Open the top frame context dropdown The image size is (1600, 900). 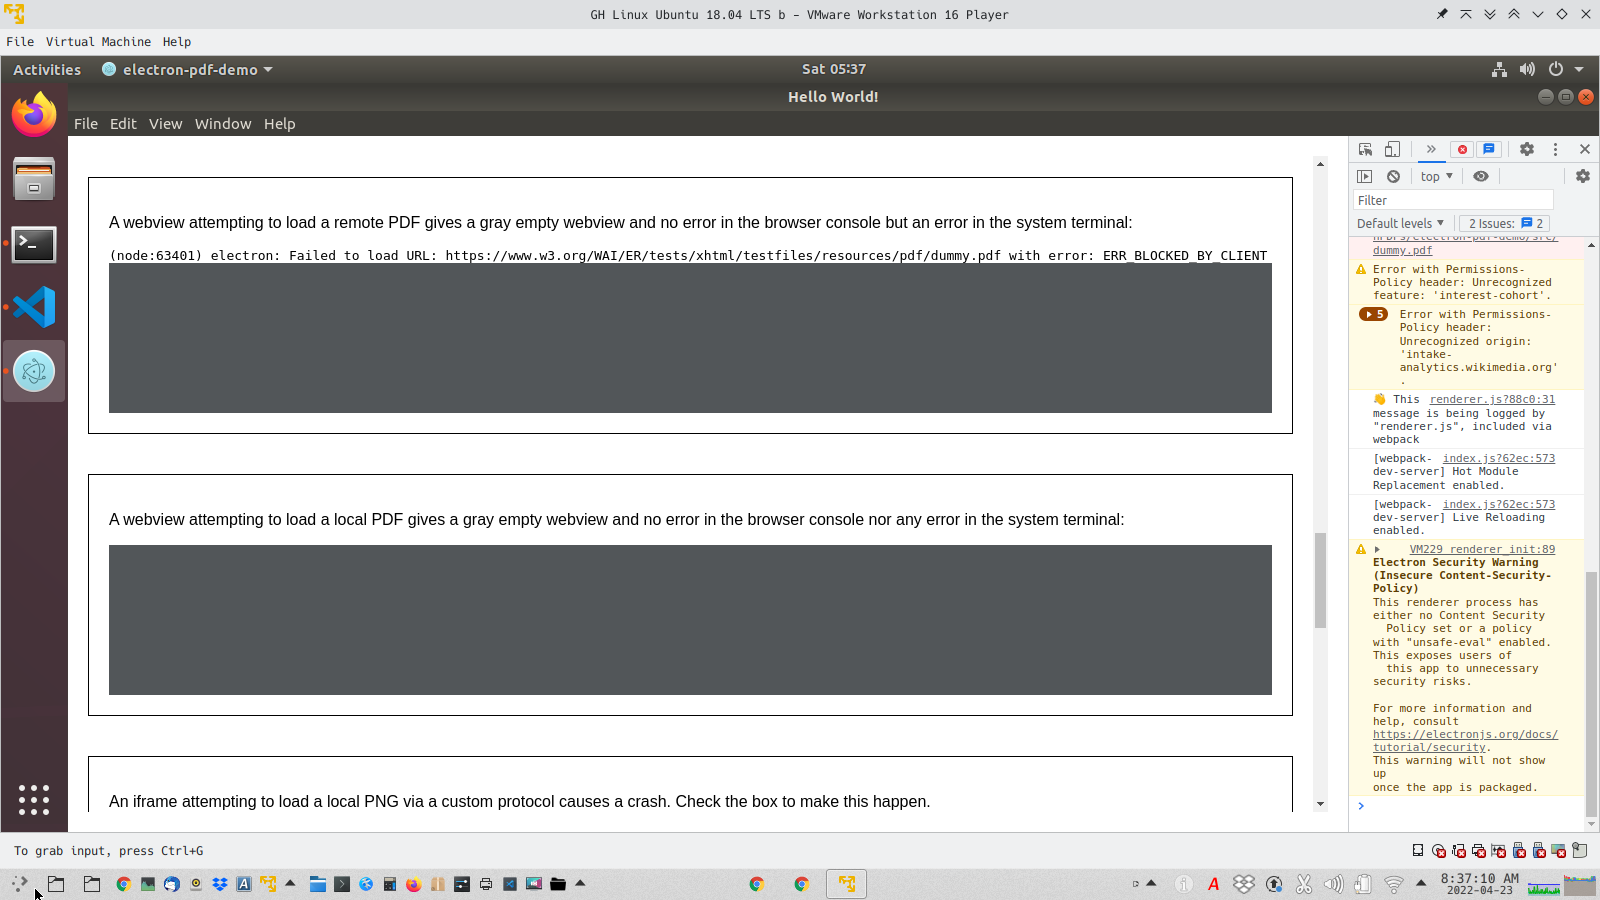coord(1435,176)
